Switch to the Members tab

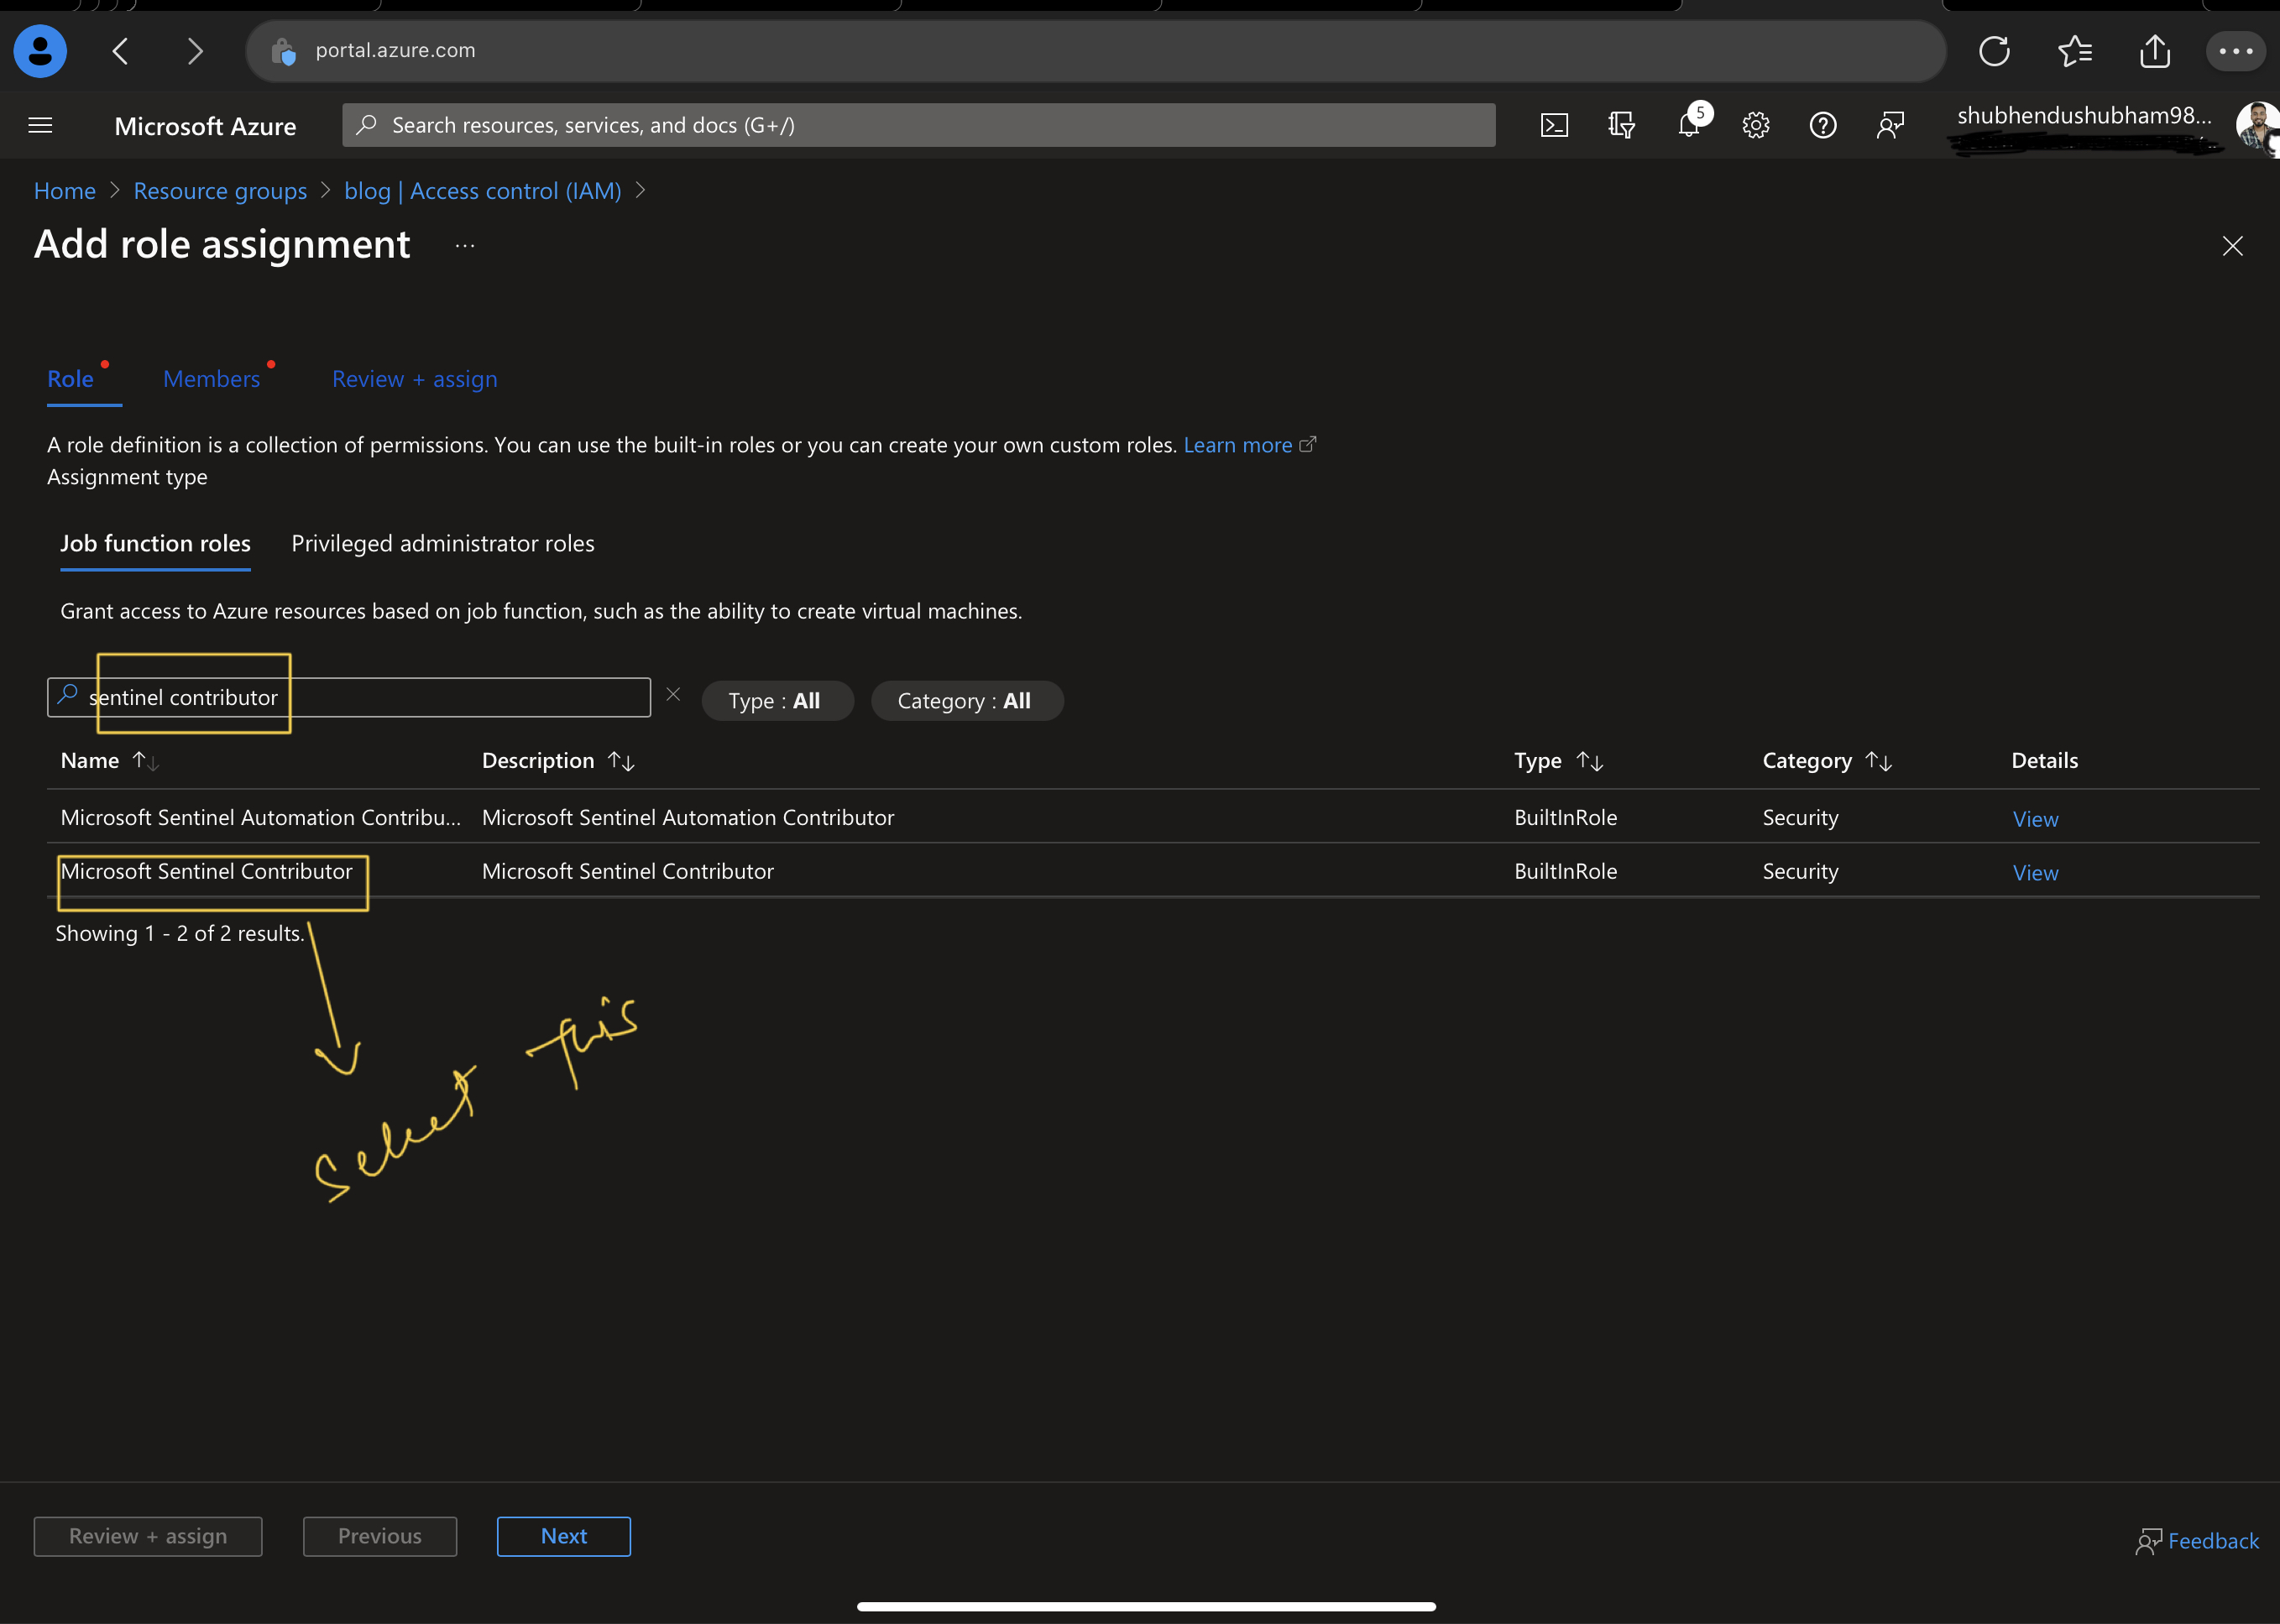coord(211,379)
